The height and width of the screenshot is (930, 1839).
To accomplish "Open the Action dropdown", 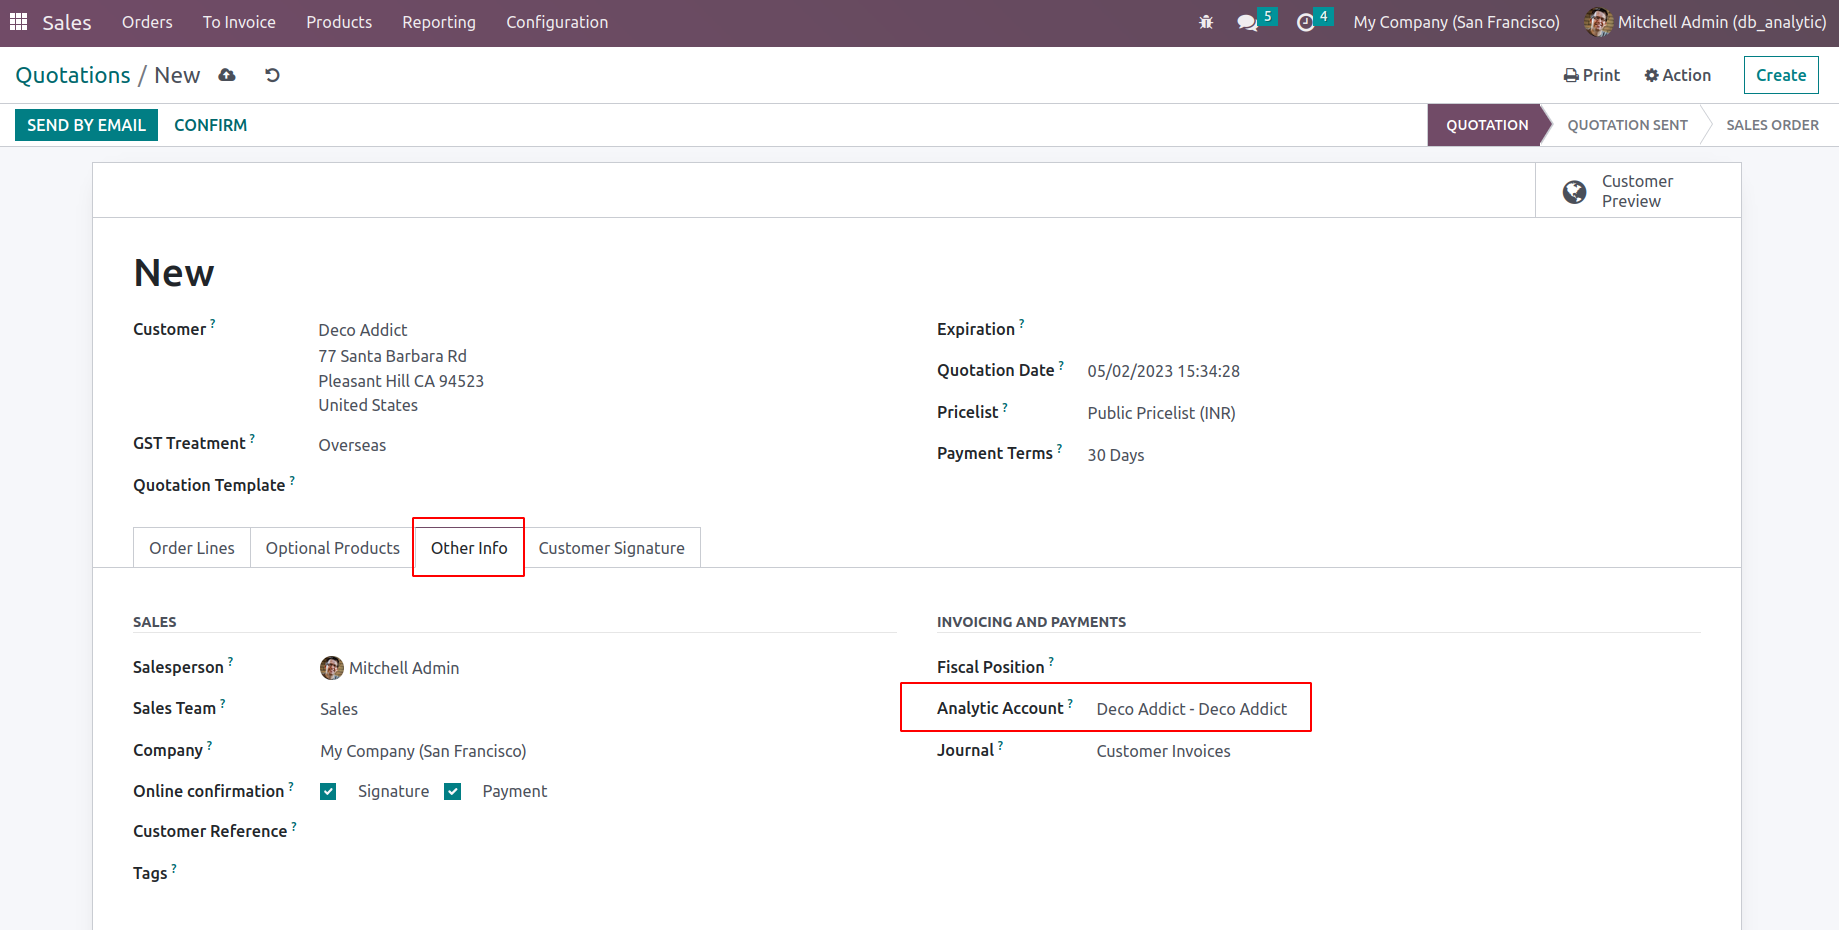I will 1677,75.
